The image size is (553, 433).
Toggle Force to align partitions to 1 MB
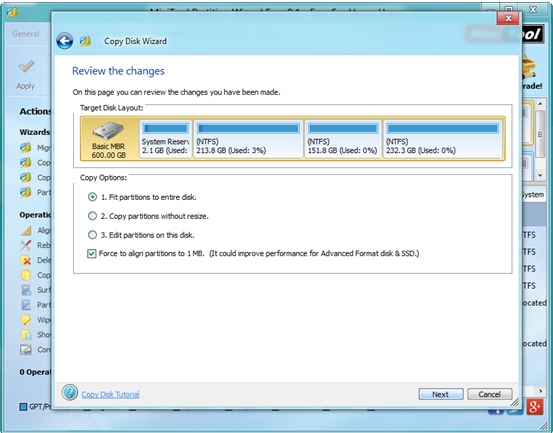(x=92, y=254)
